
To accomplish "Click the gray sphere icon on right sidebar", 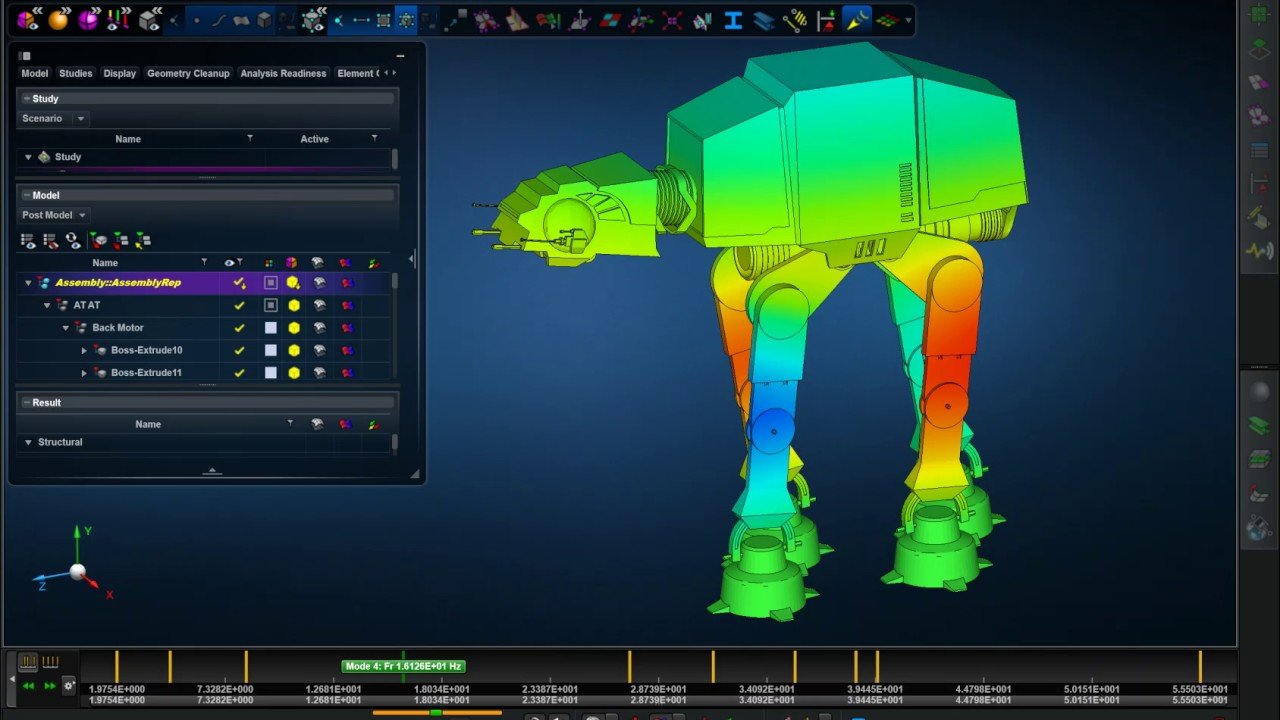I will 1259,392.
